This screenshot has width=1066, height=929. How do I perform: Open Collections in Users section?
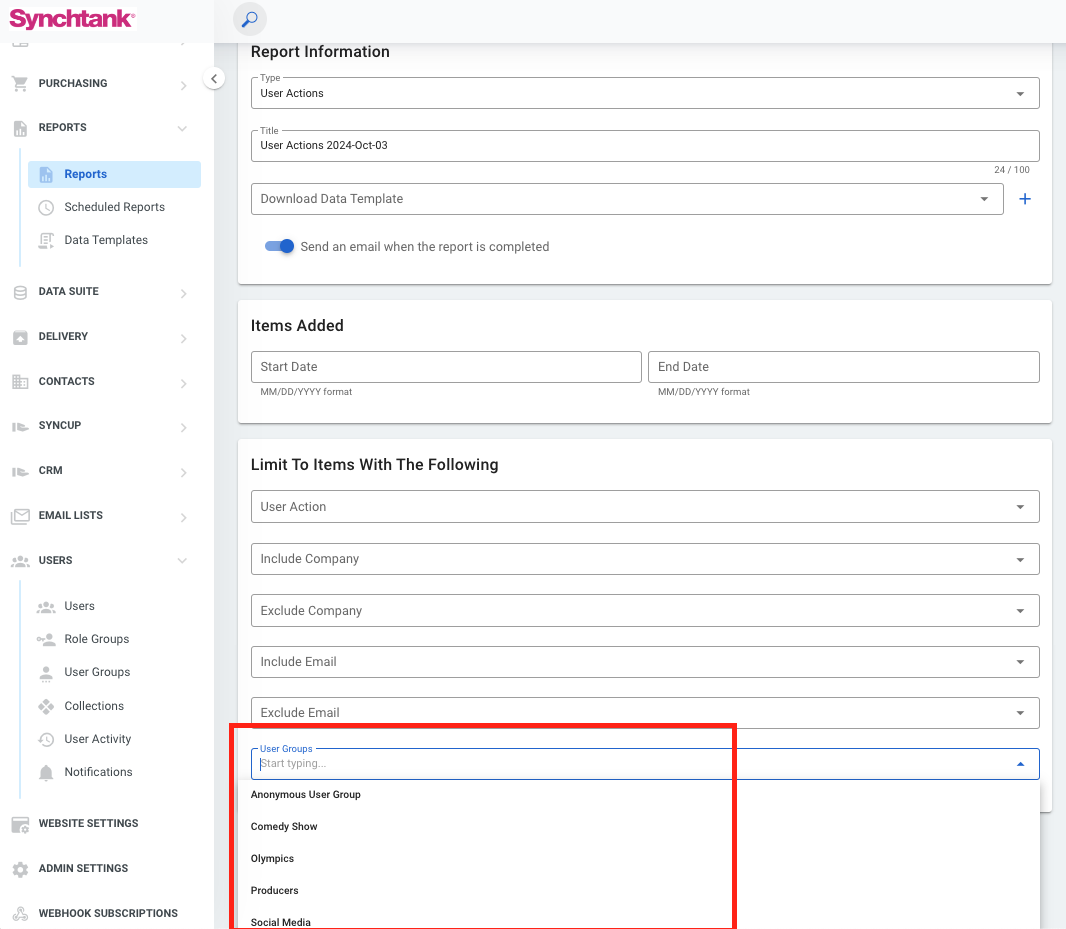(x=94, y=706)
